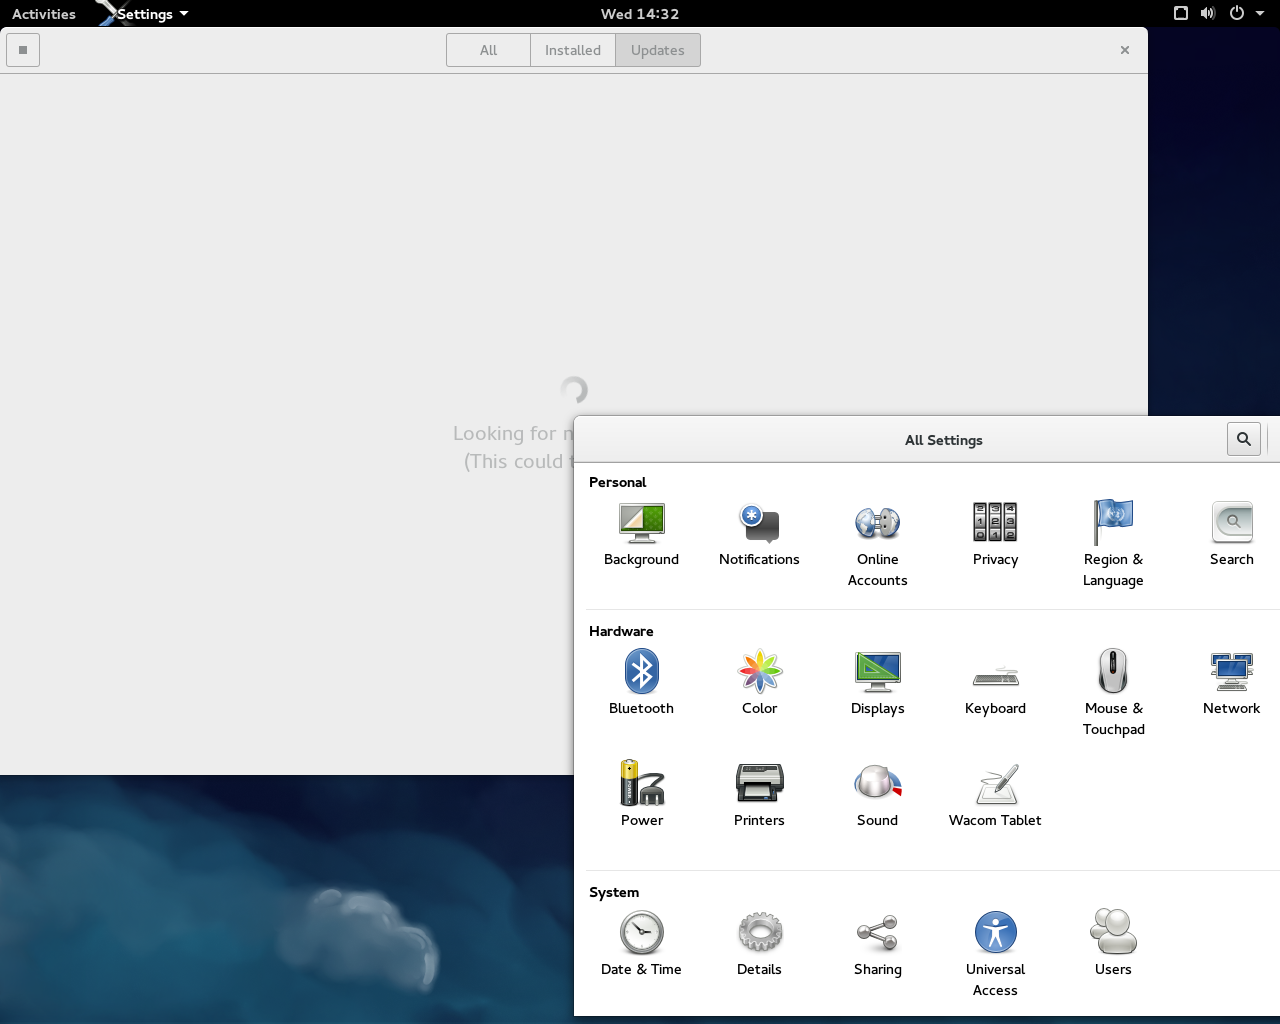Open Date & Time settings
The width and height of the screenshot is (1280, 1024).
641,944
